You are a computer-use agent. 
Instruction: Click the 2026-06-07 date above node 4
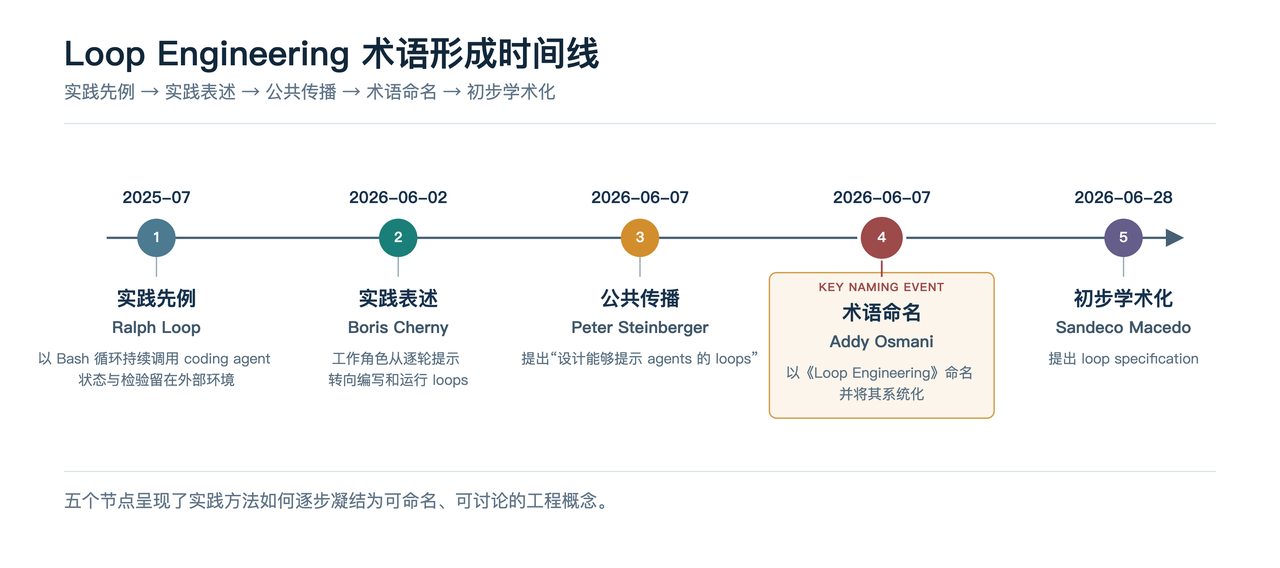pyautogui.click(x=882, y=197)
